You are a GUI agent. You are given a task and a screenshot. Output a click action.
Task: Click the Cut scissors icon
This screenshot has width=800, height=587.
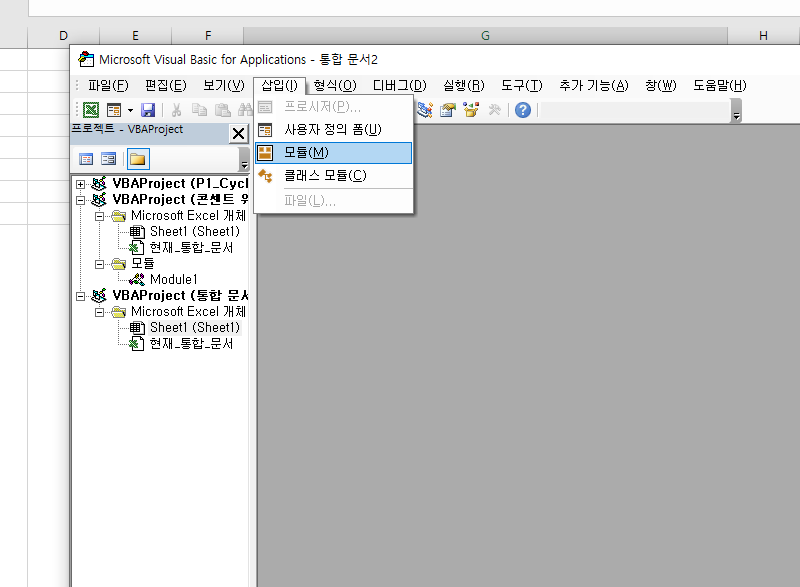coord(177,110)
